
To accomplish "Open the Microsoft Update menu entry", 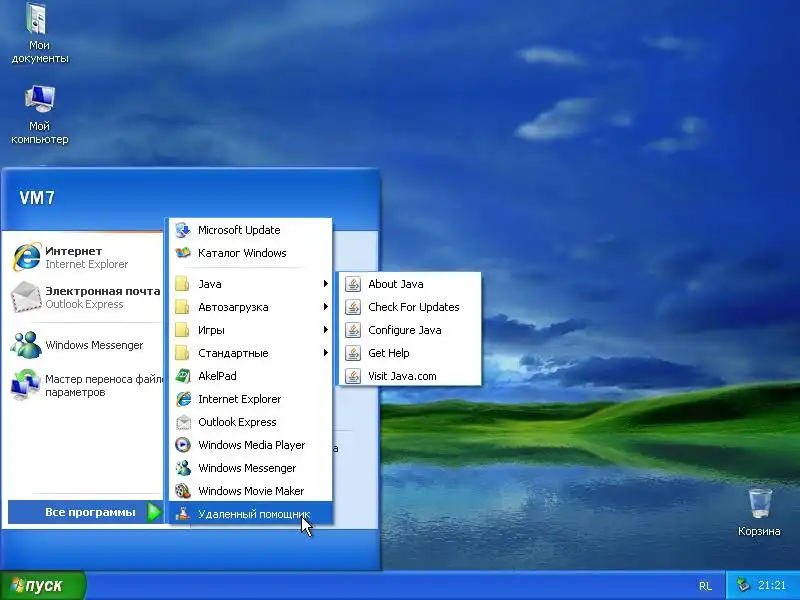I will click(251, 230).
